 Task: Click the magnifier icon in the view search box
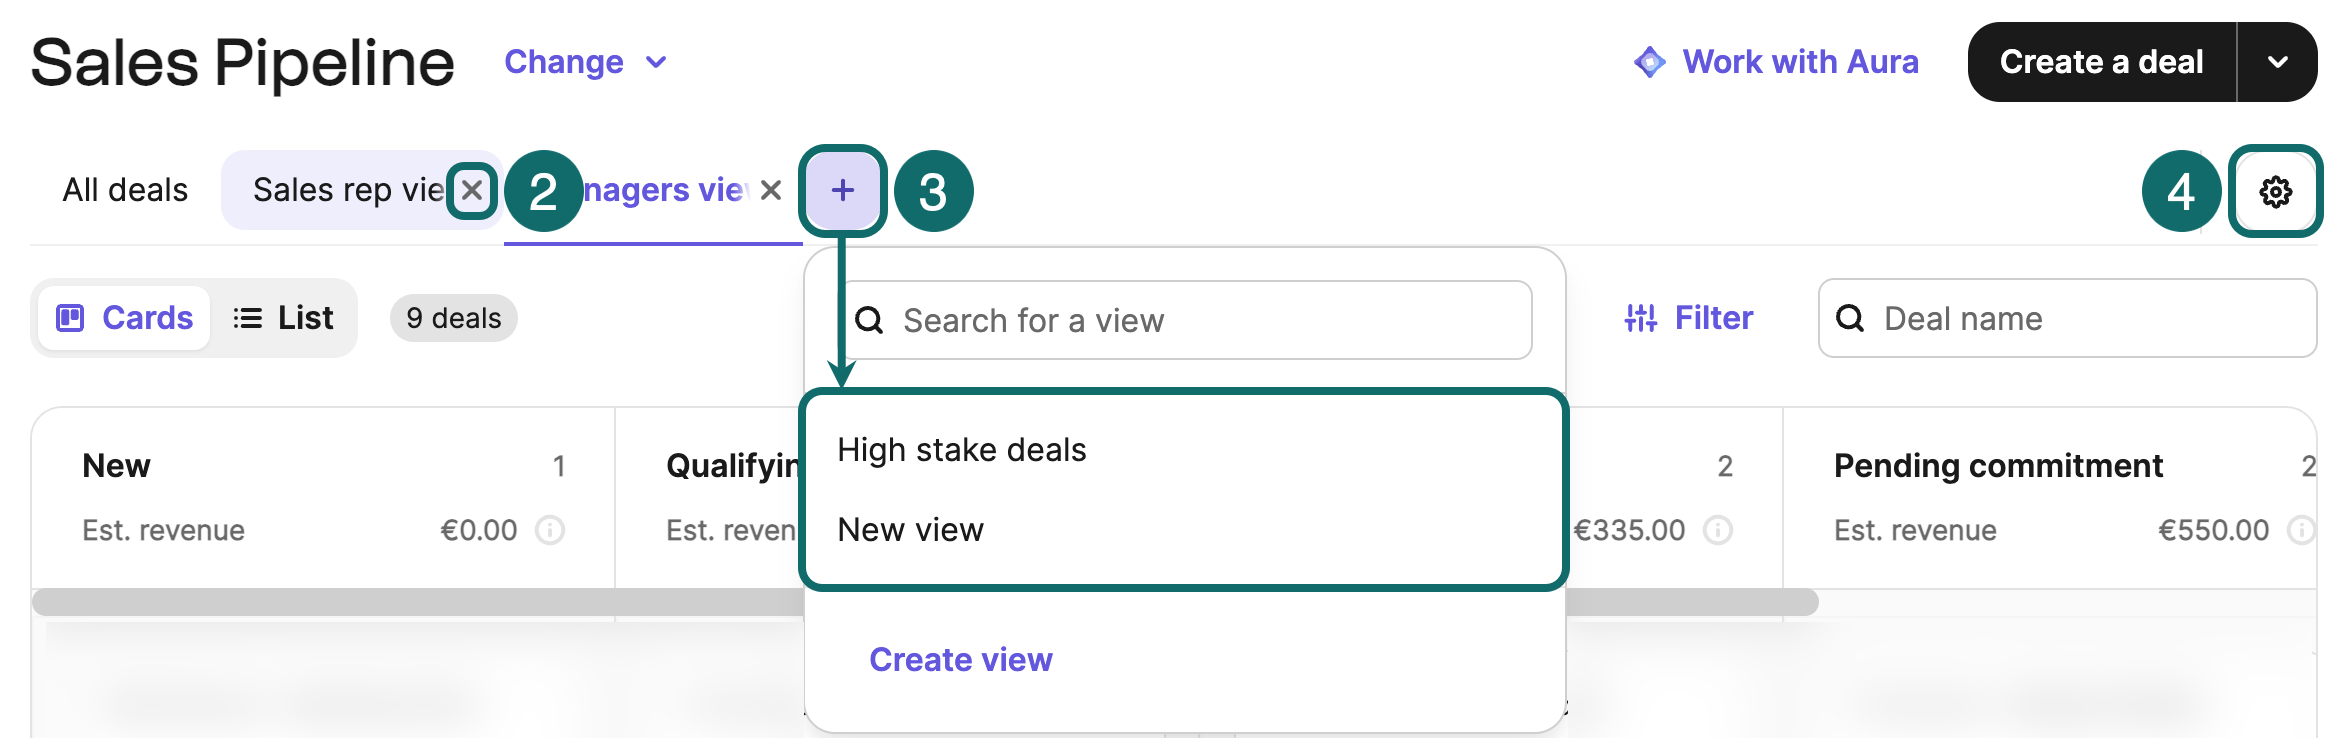(871, 320)
